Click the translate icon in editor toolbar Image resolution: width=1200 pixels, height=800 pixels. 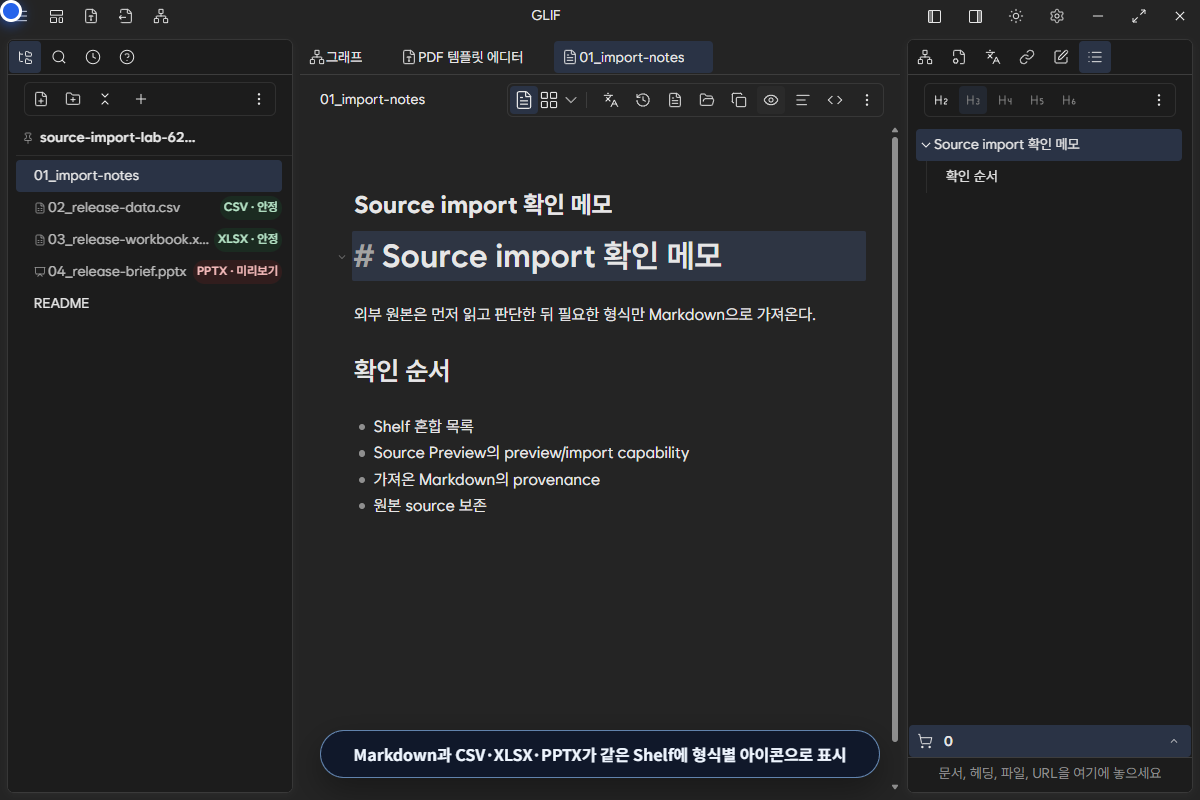tap(611, 100)
